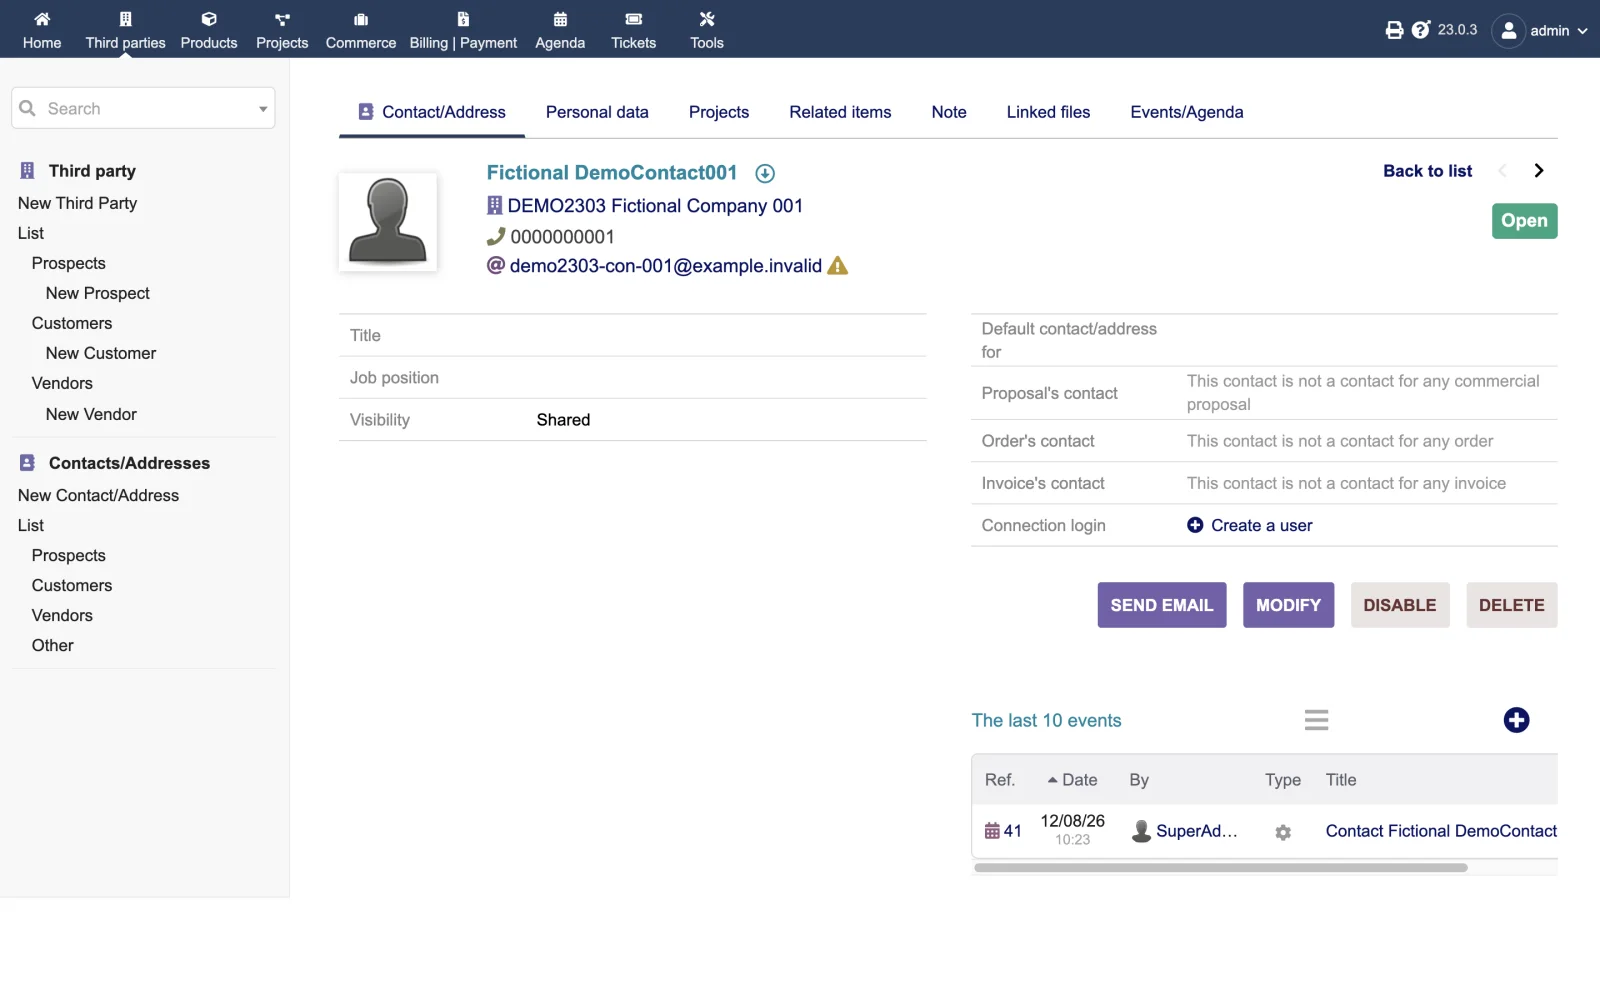Click the email warning triangle icon

point(838,266)
